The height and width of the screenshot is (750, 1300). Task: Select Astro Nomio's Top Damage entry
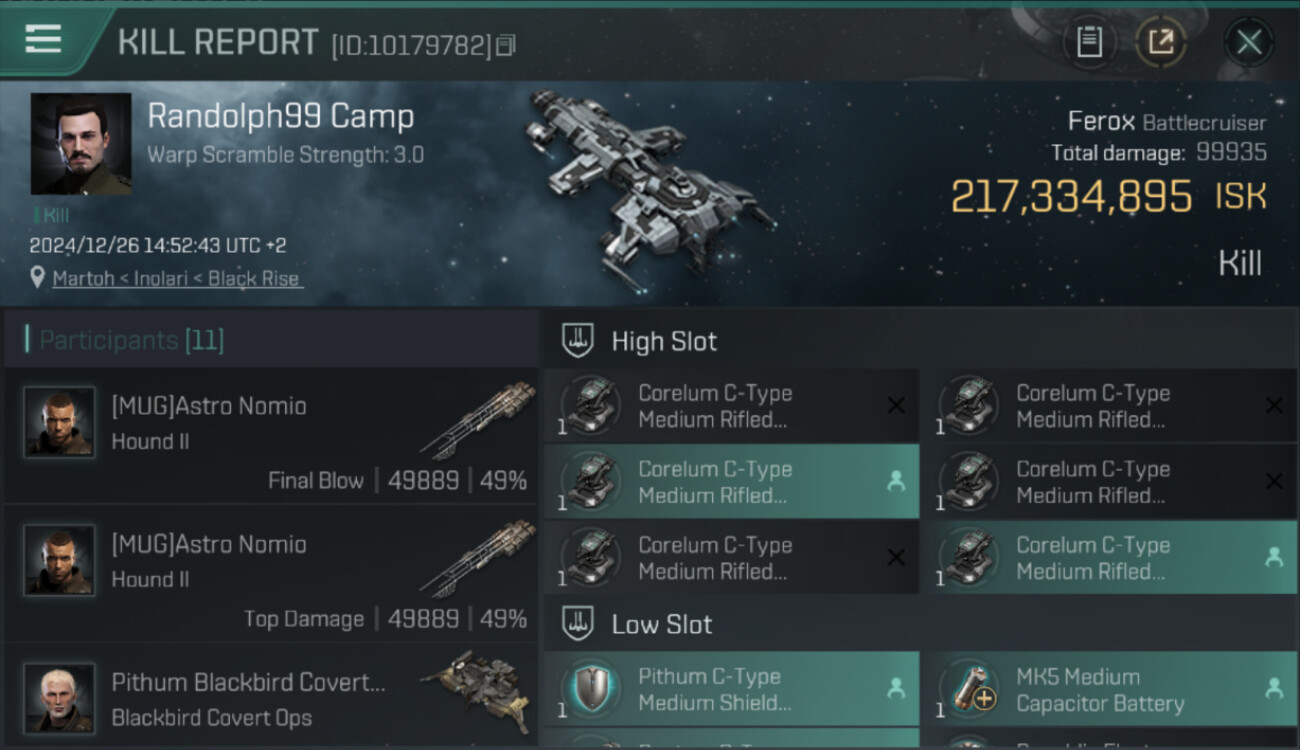270,574
